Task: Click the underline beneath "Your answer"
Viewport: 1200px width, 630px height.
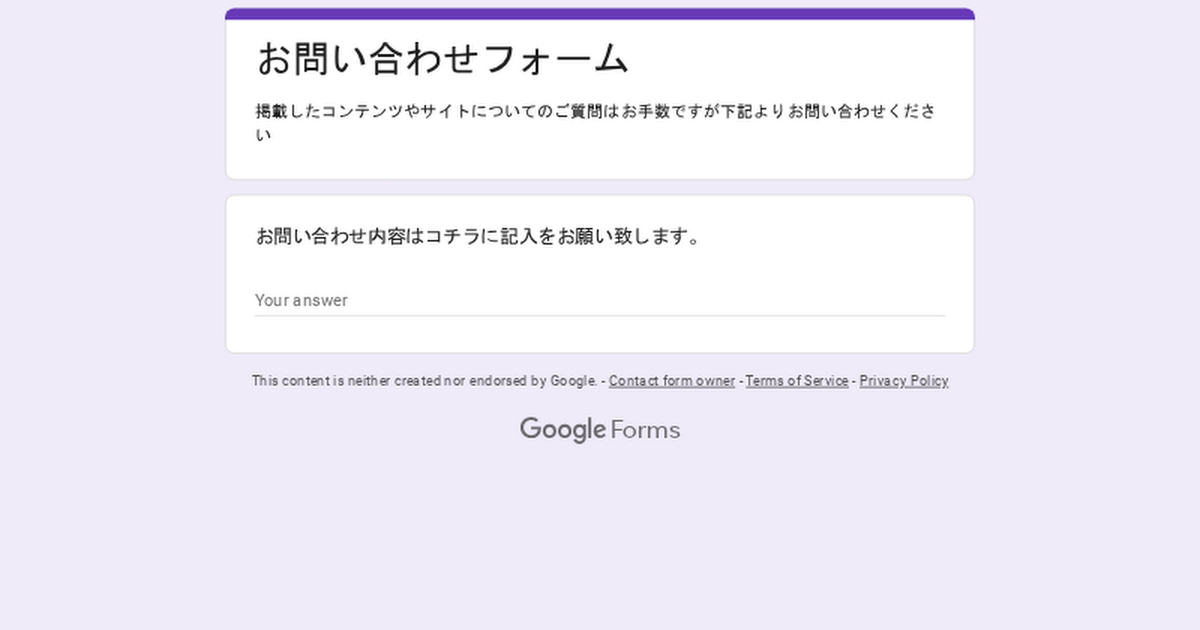Action: 600,316
